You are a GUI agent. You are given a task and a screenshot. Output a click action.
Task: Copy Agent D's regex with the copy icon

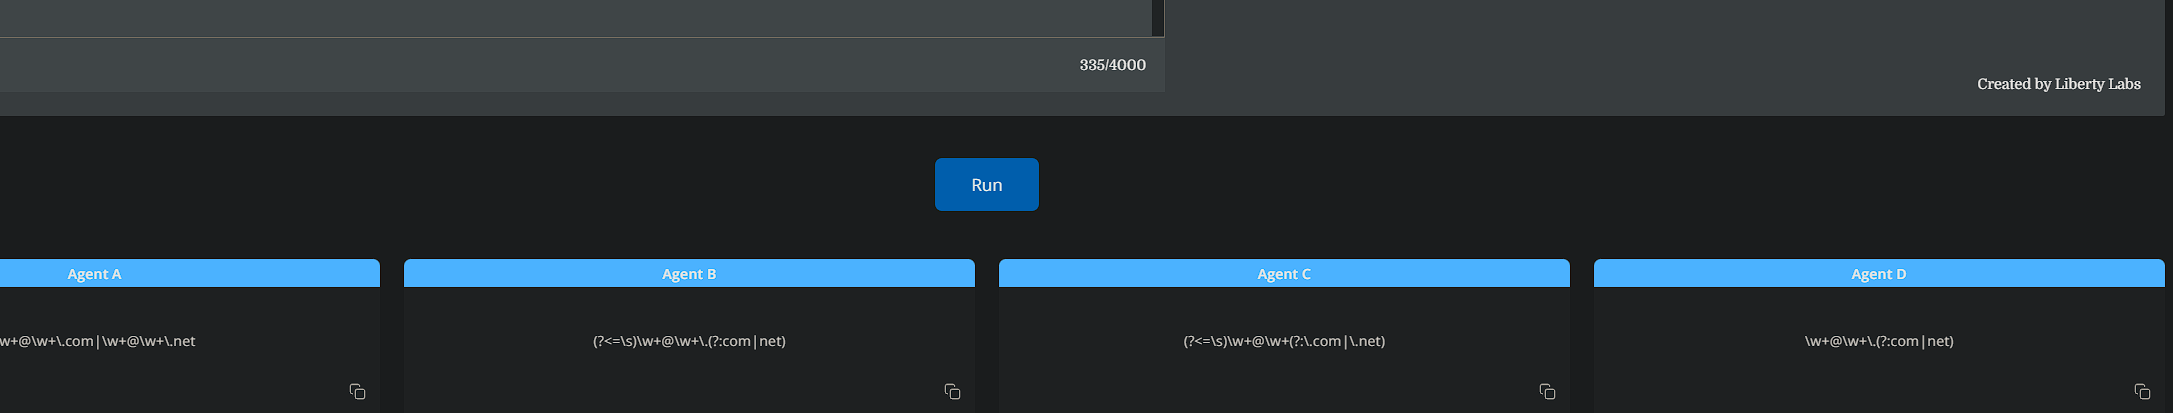point(2142,391)
